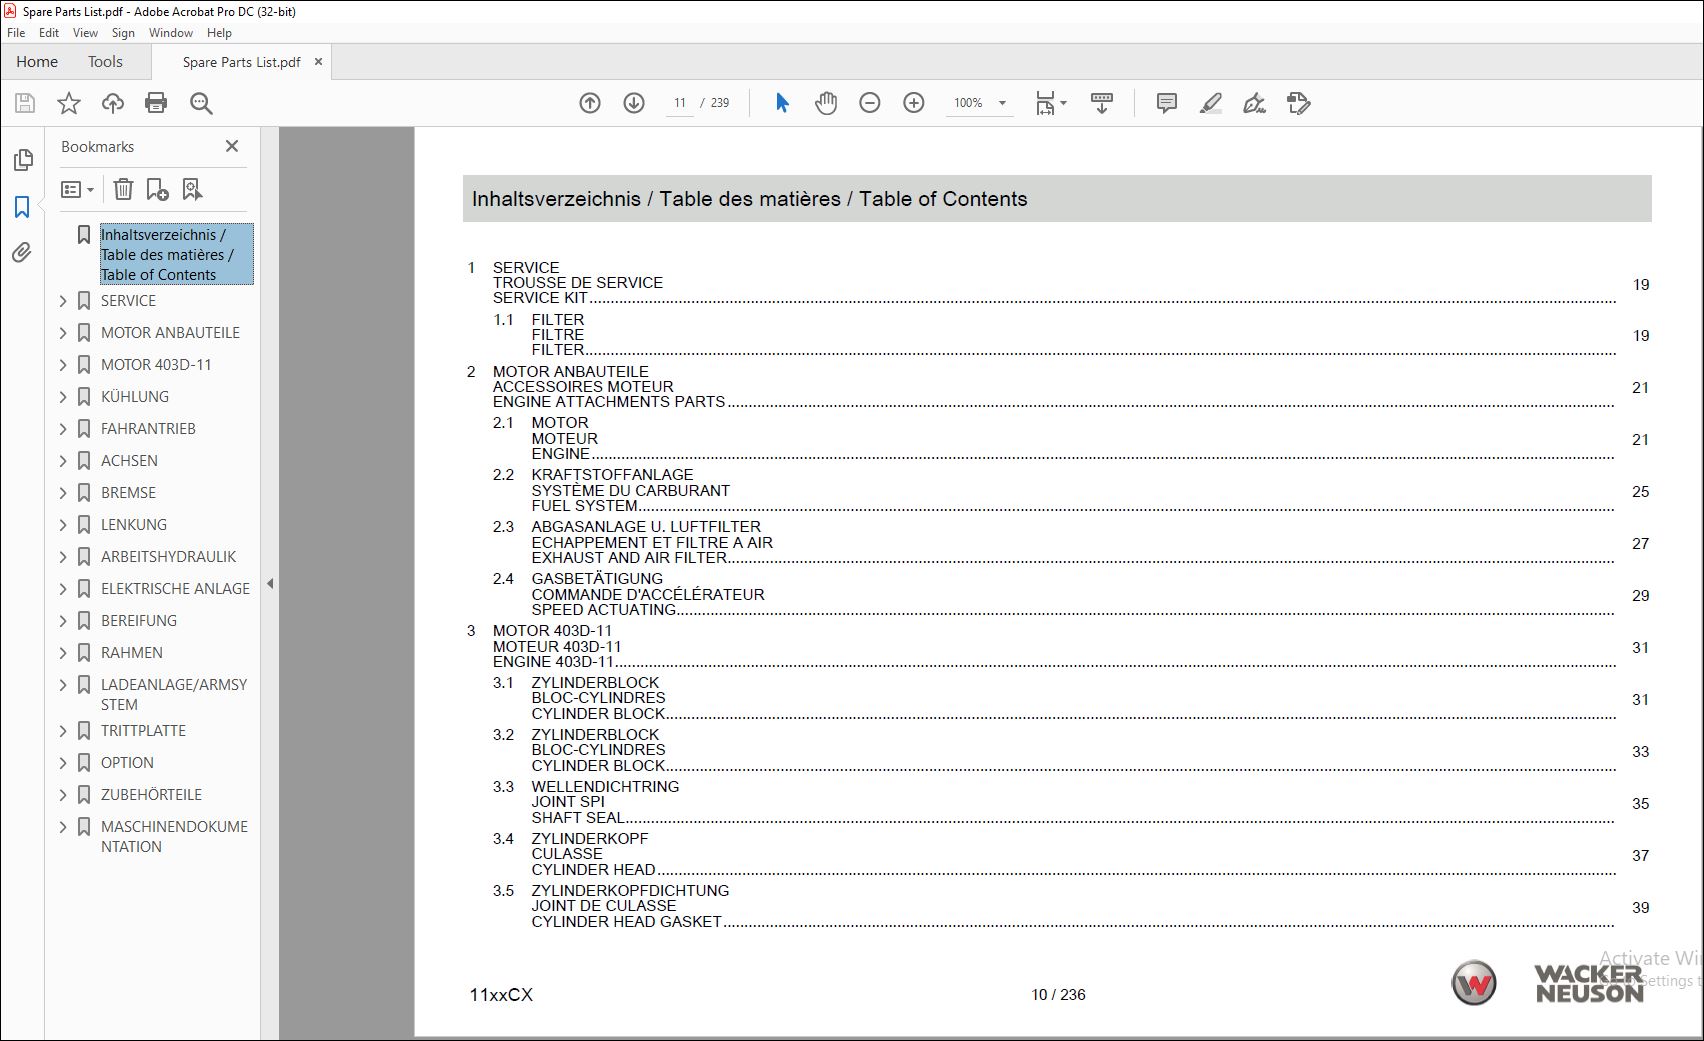This screenshot has width=1704, height=1041.
Task: Jump to RAHMEN bookmark
Action: pos(132,653)
